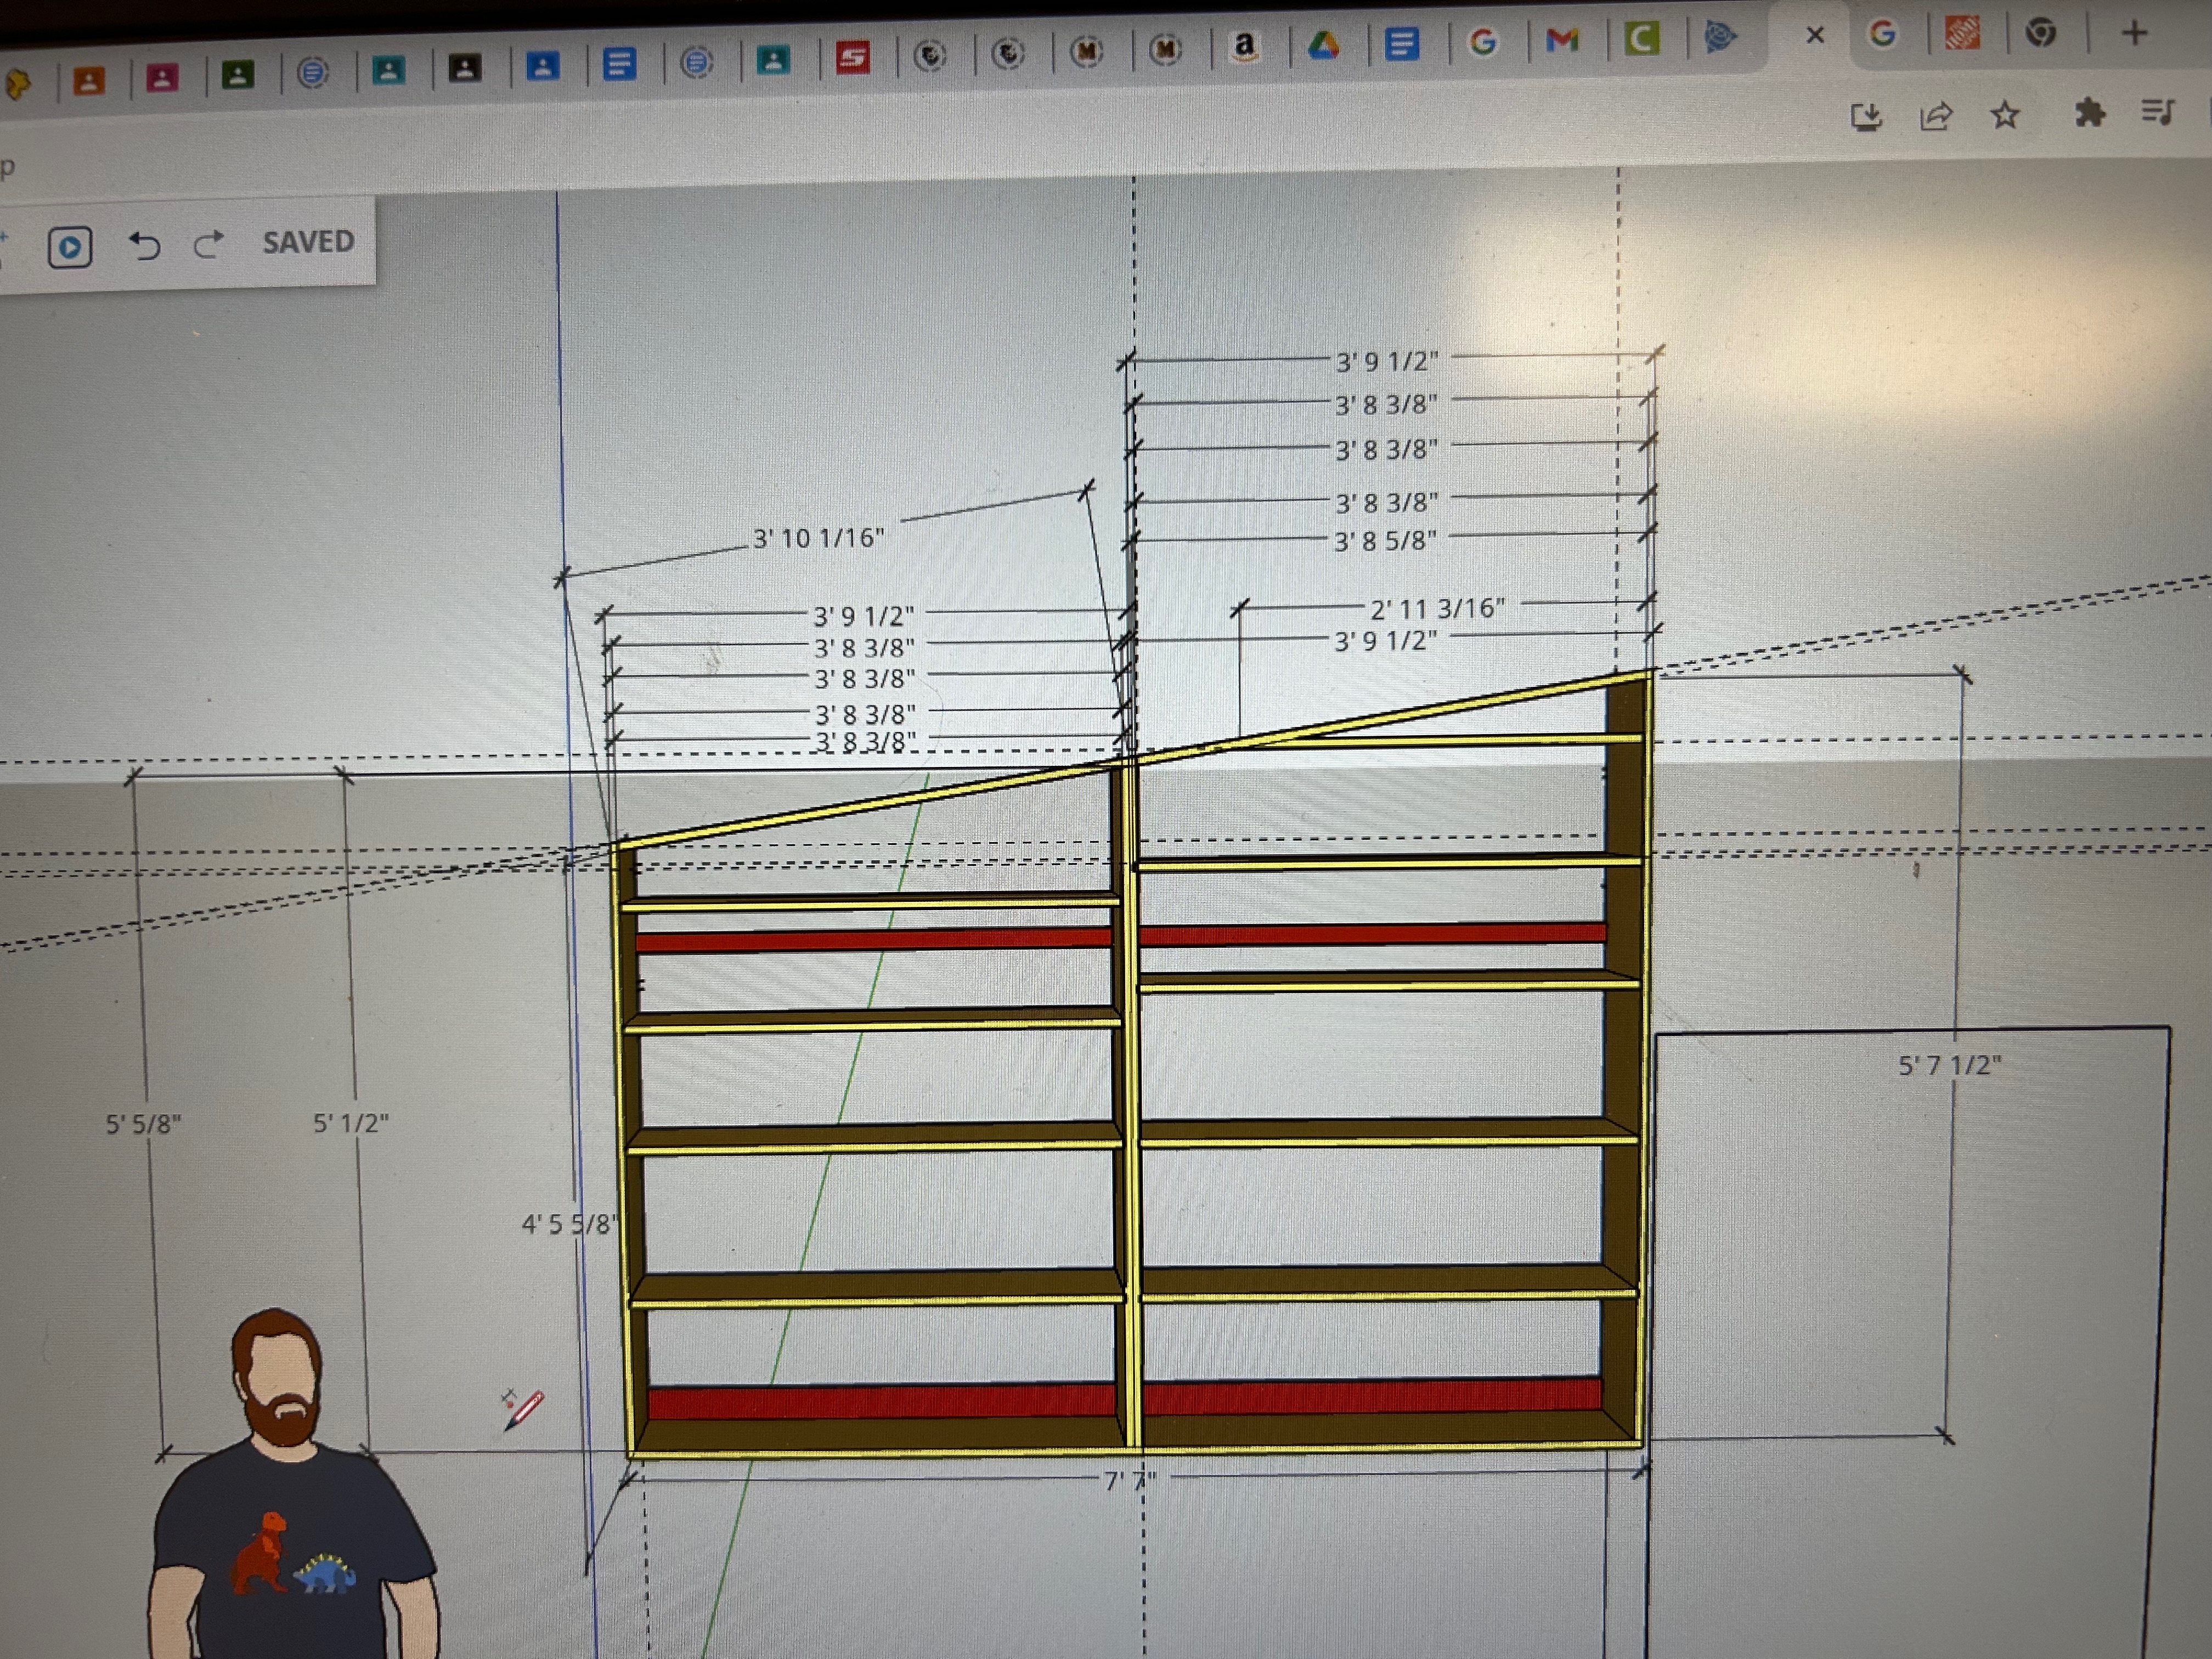The image size is (2212, 1659).
Task: Switch to the red S tab
Action: coord(852,58)
